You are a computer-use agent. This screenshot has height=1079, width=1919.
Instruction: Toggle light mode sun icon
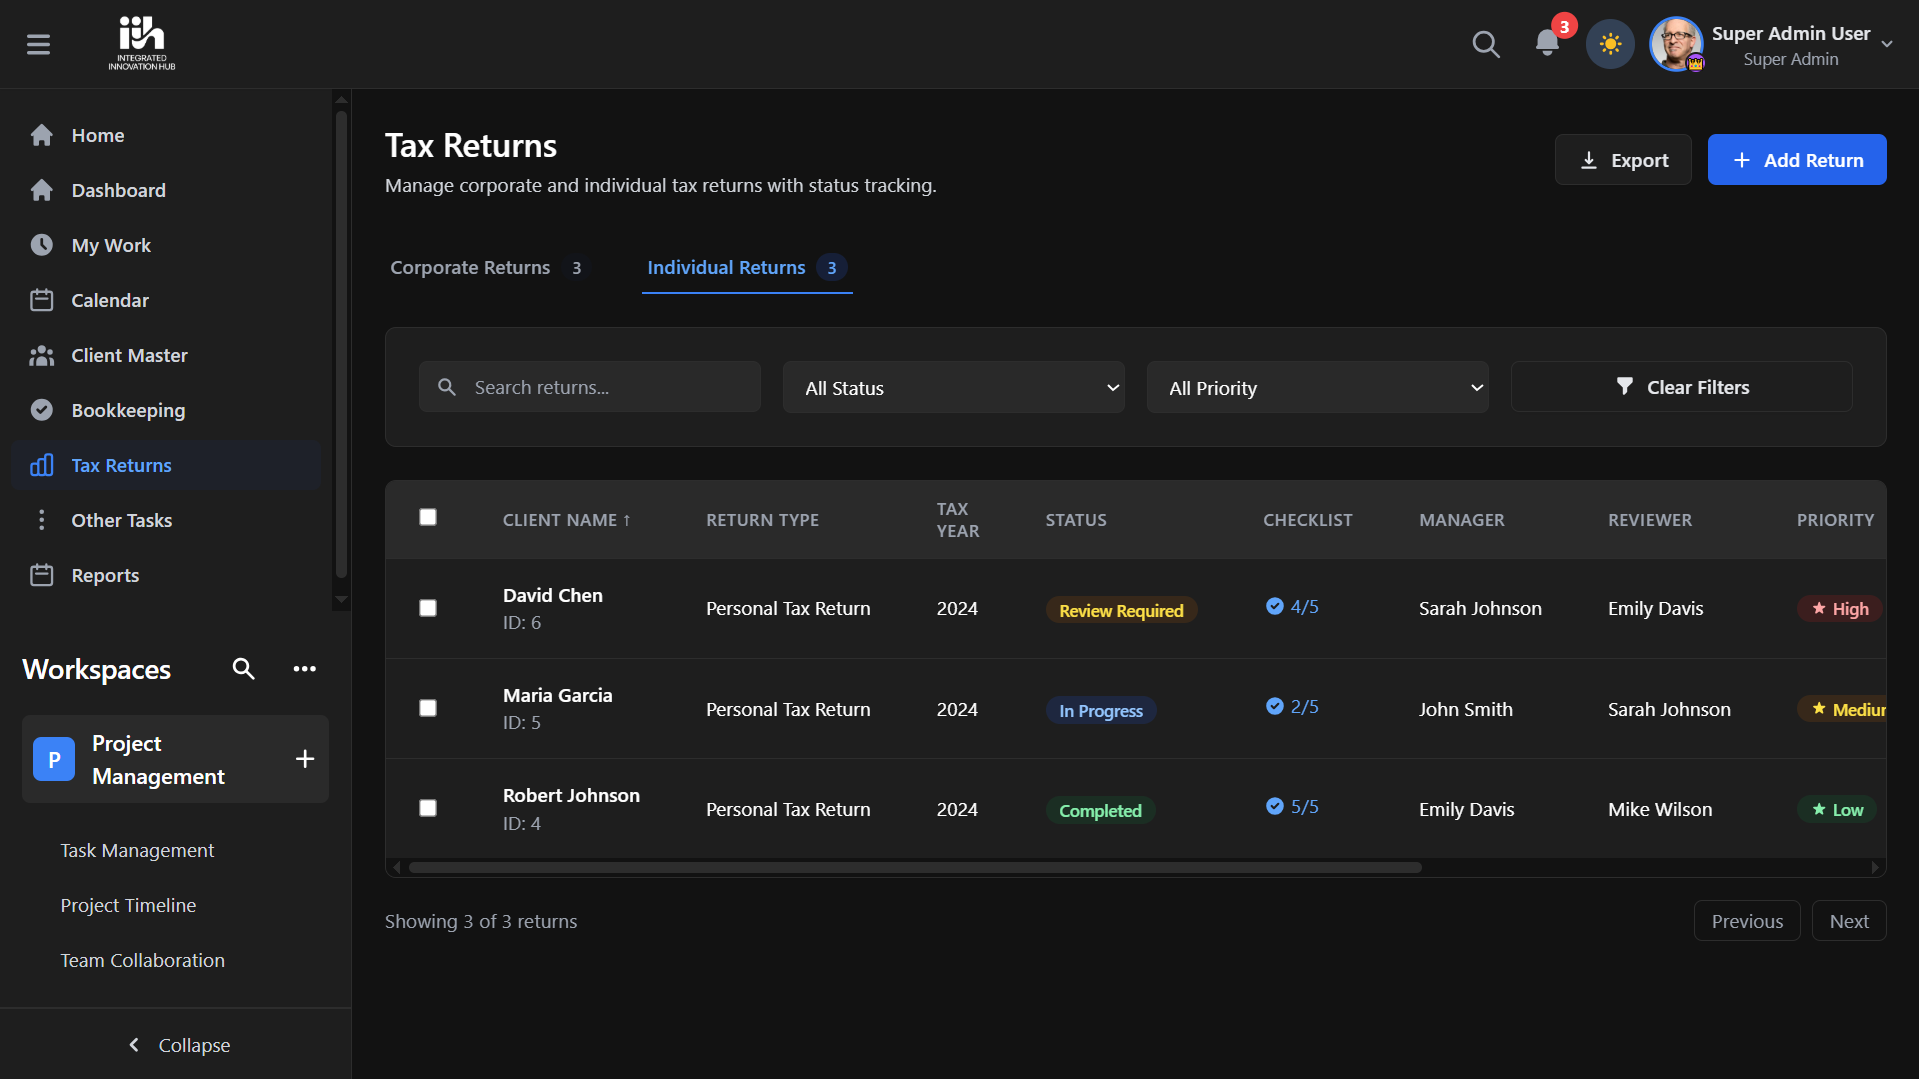coord(1609,44)
